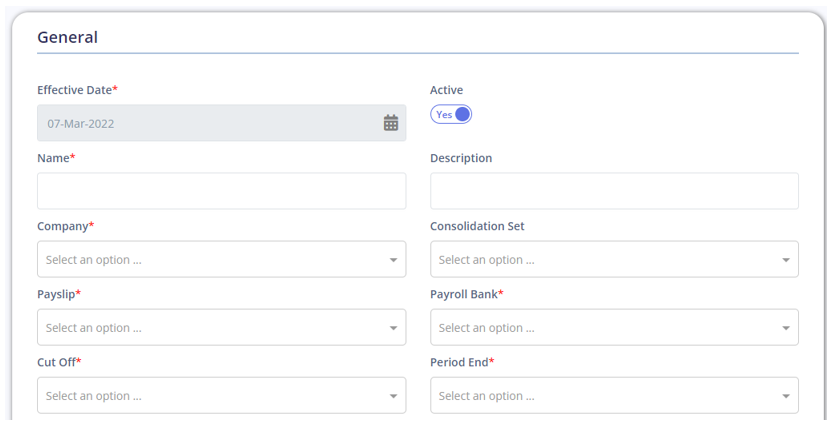Click the Payroll Bank caret arrow

tap(786, 328)
